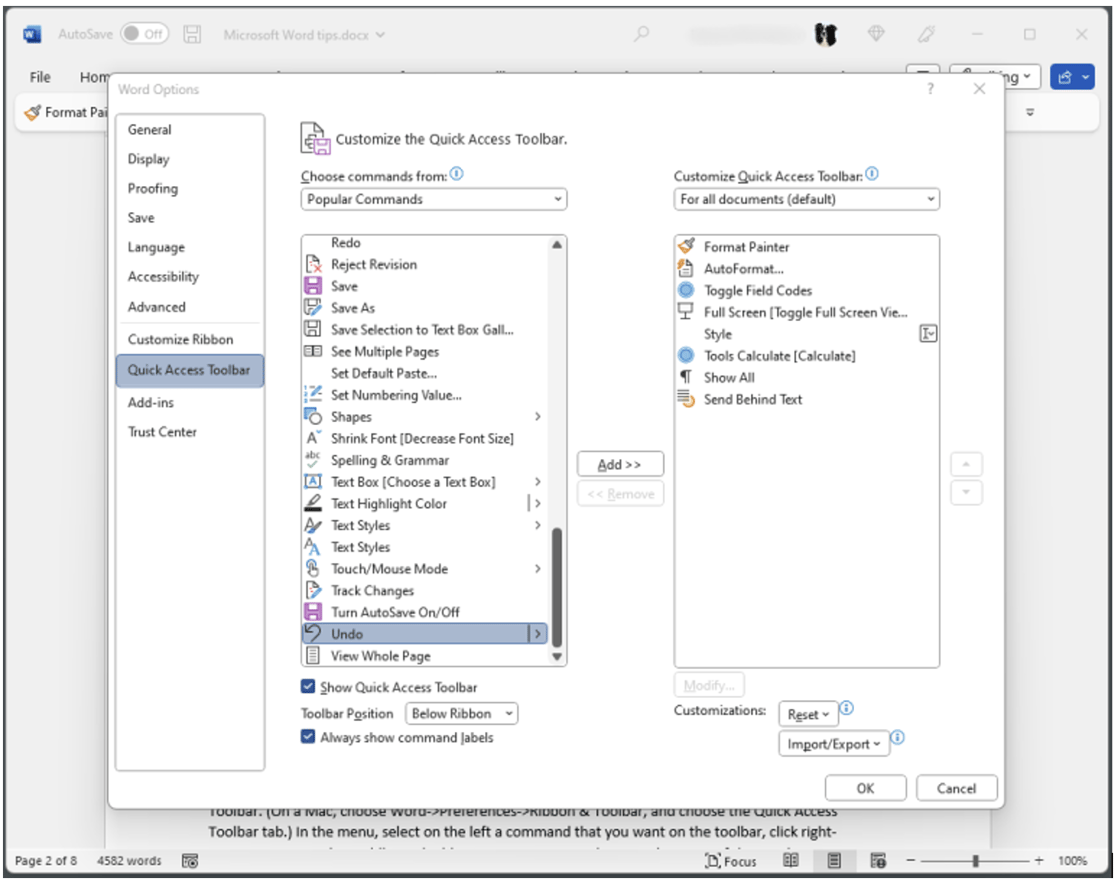Click the Spelling & Grammar icon
This screenshot has height=884, width=1116.
[x=313, y=460]
